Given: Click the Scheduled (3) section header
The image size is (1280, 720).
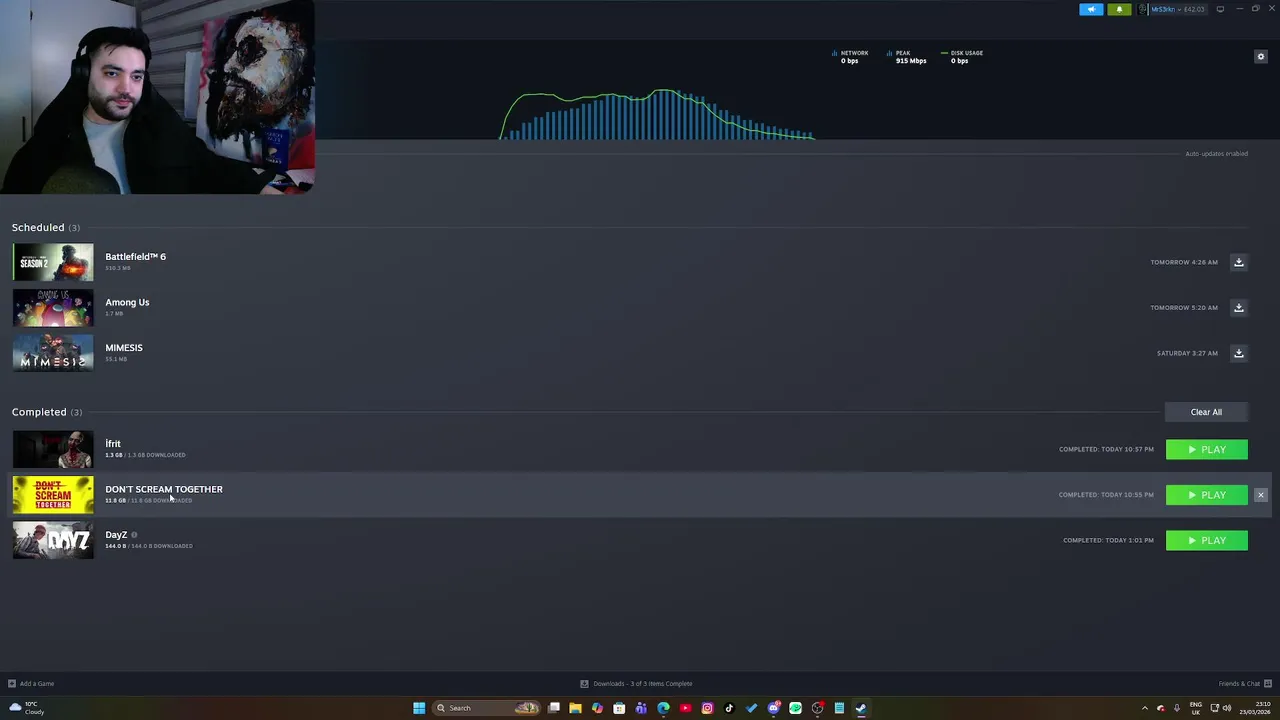Looking at the screenshot, I should coord(46,227).
